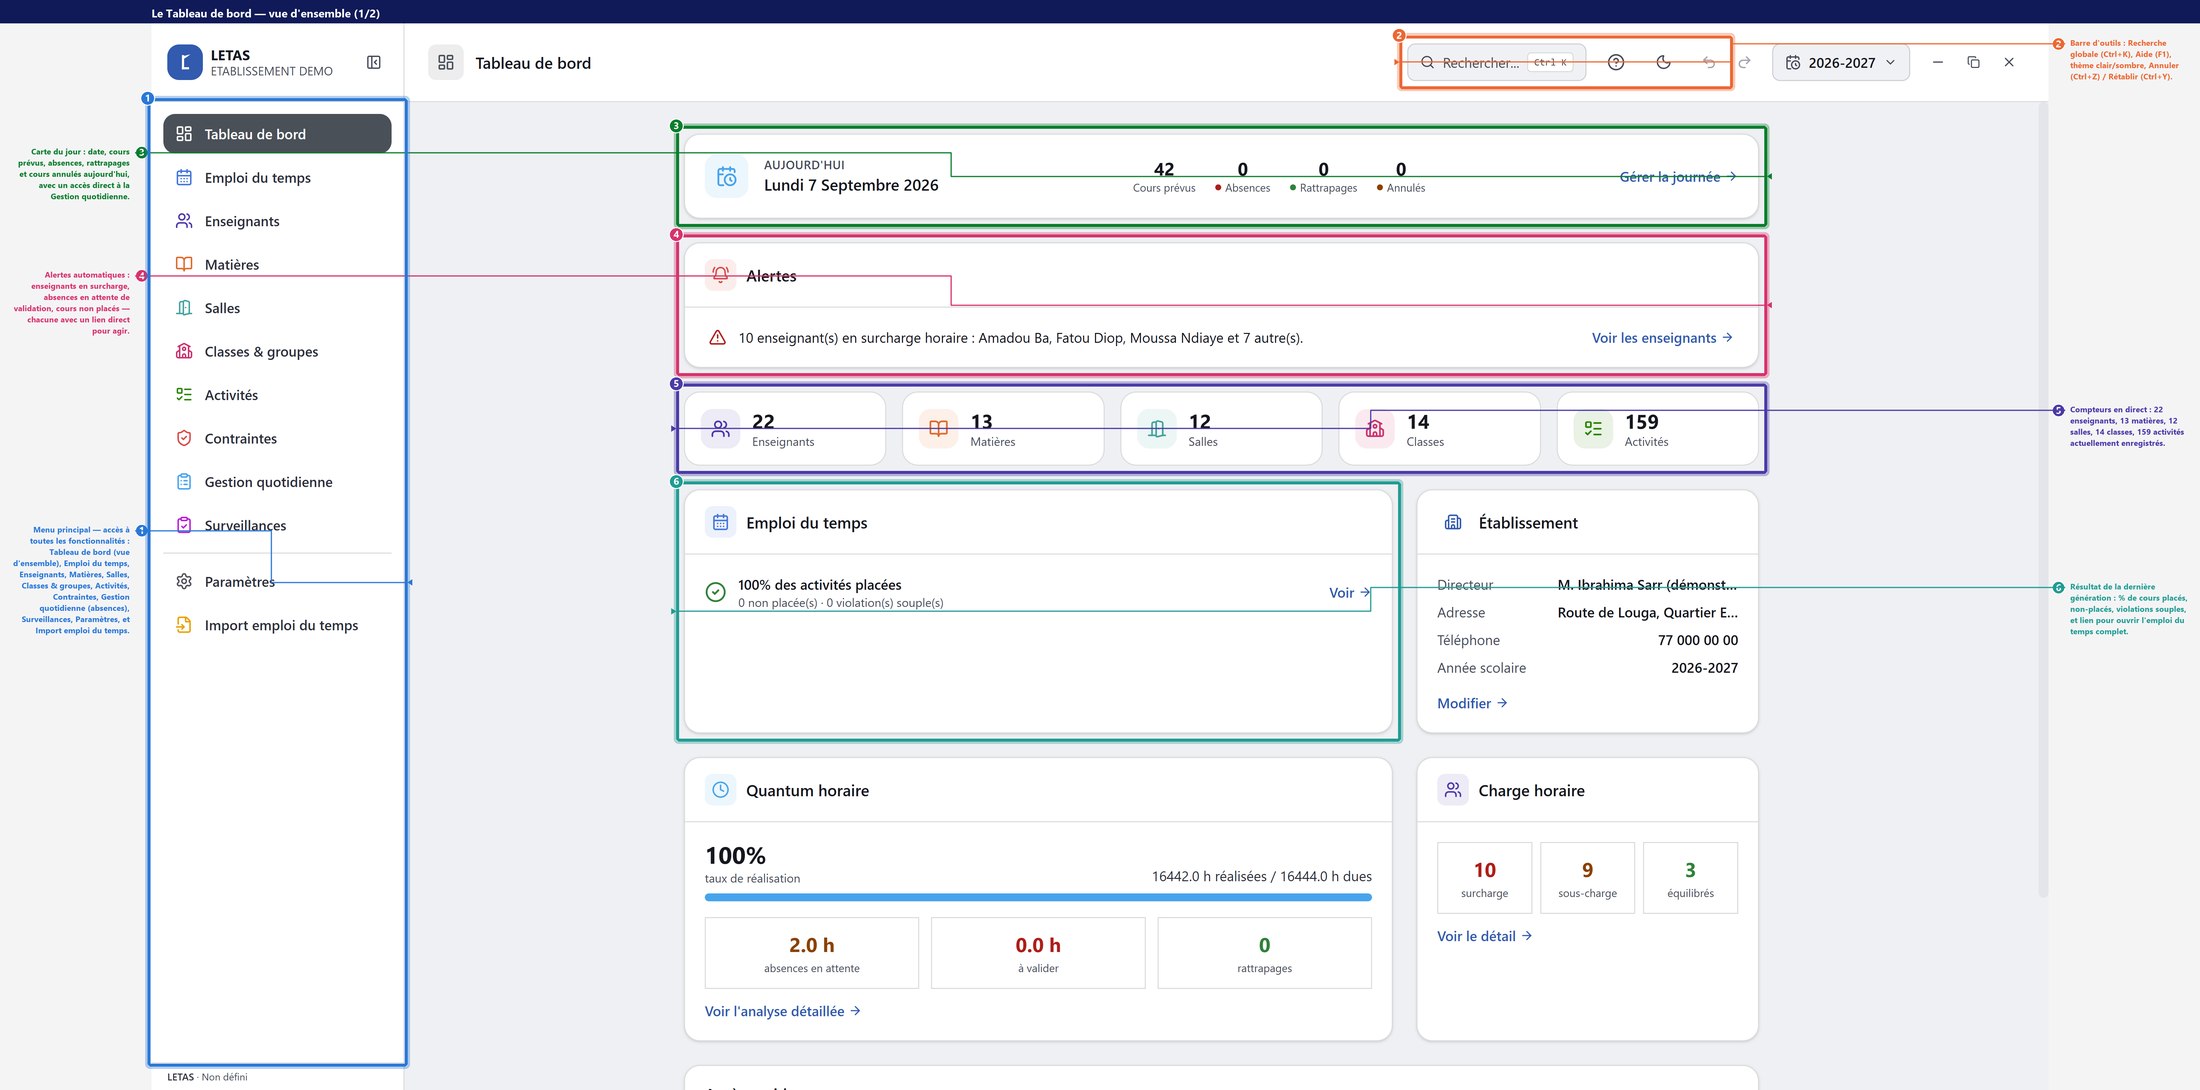Click the Quantum horaire progress bar

tap(1038, 897)
